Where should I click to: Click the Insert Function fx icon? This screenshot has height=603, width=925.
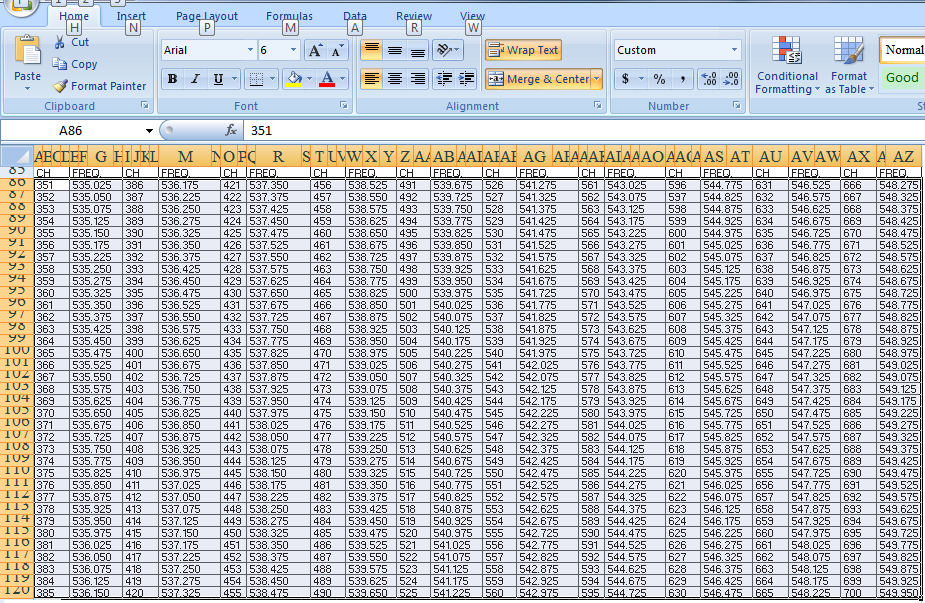point(231,130)
